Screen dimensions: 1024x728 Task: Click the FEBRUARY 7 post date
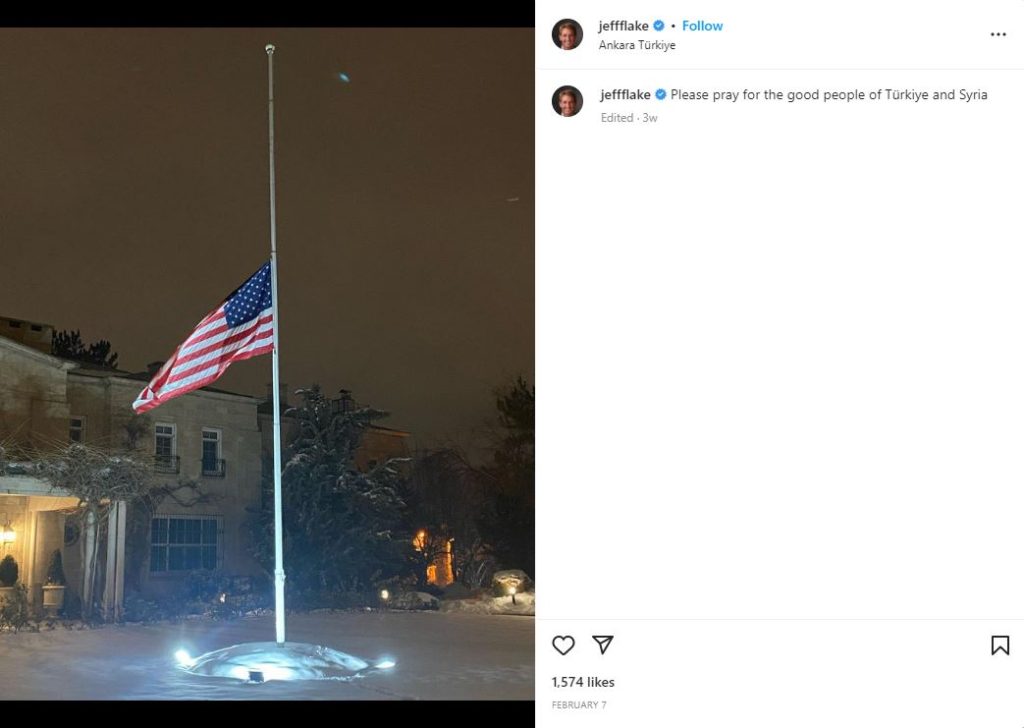coord(579,704)
